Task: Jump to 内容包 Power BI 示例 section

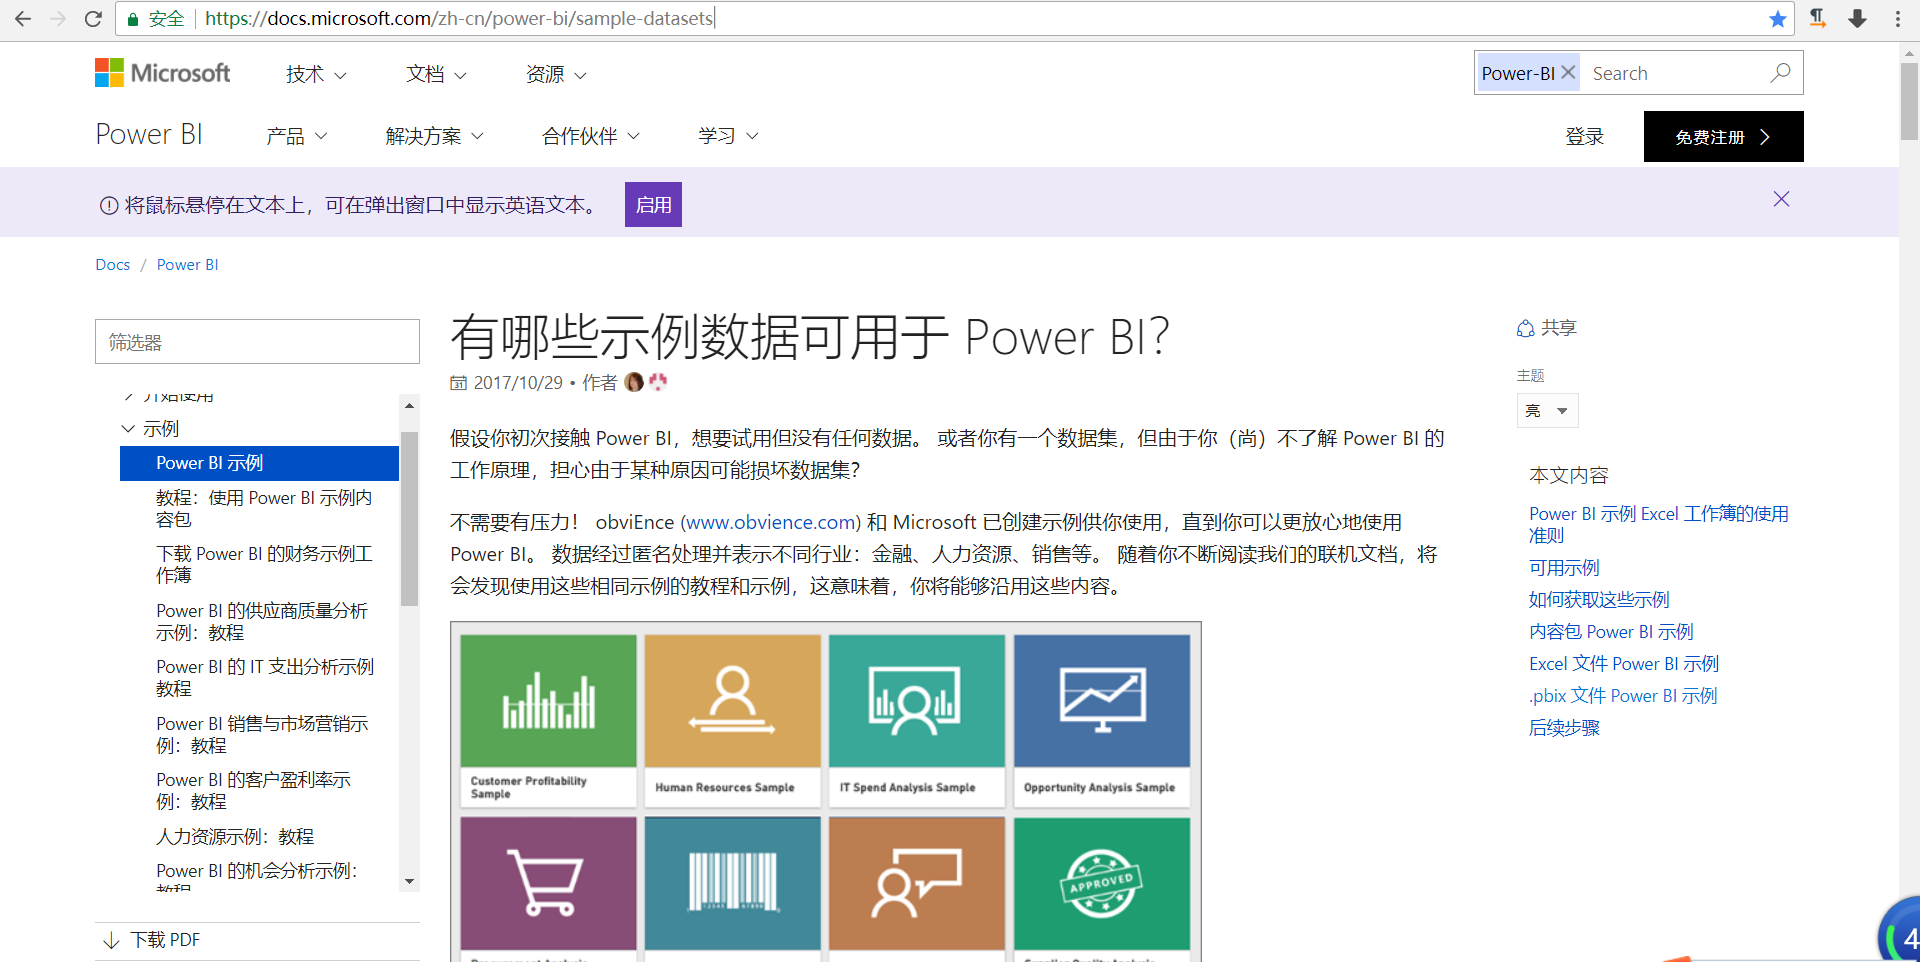Action: coord(1611,632)
